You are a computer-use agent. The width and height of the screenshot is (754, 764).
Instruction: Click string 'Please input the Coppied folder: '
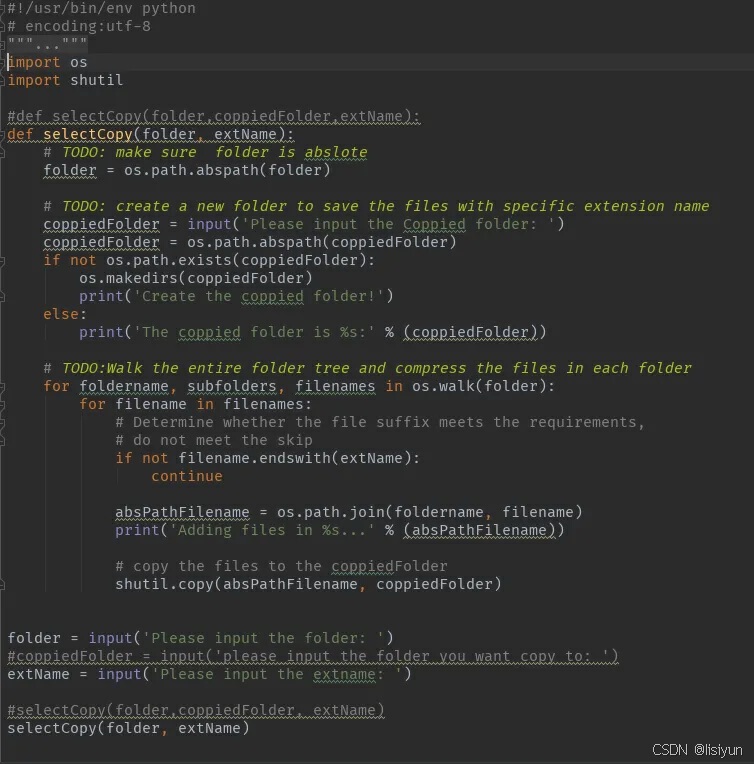[398, 225]
